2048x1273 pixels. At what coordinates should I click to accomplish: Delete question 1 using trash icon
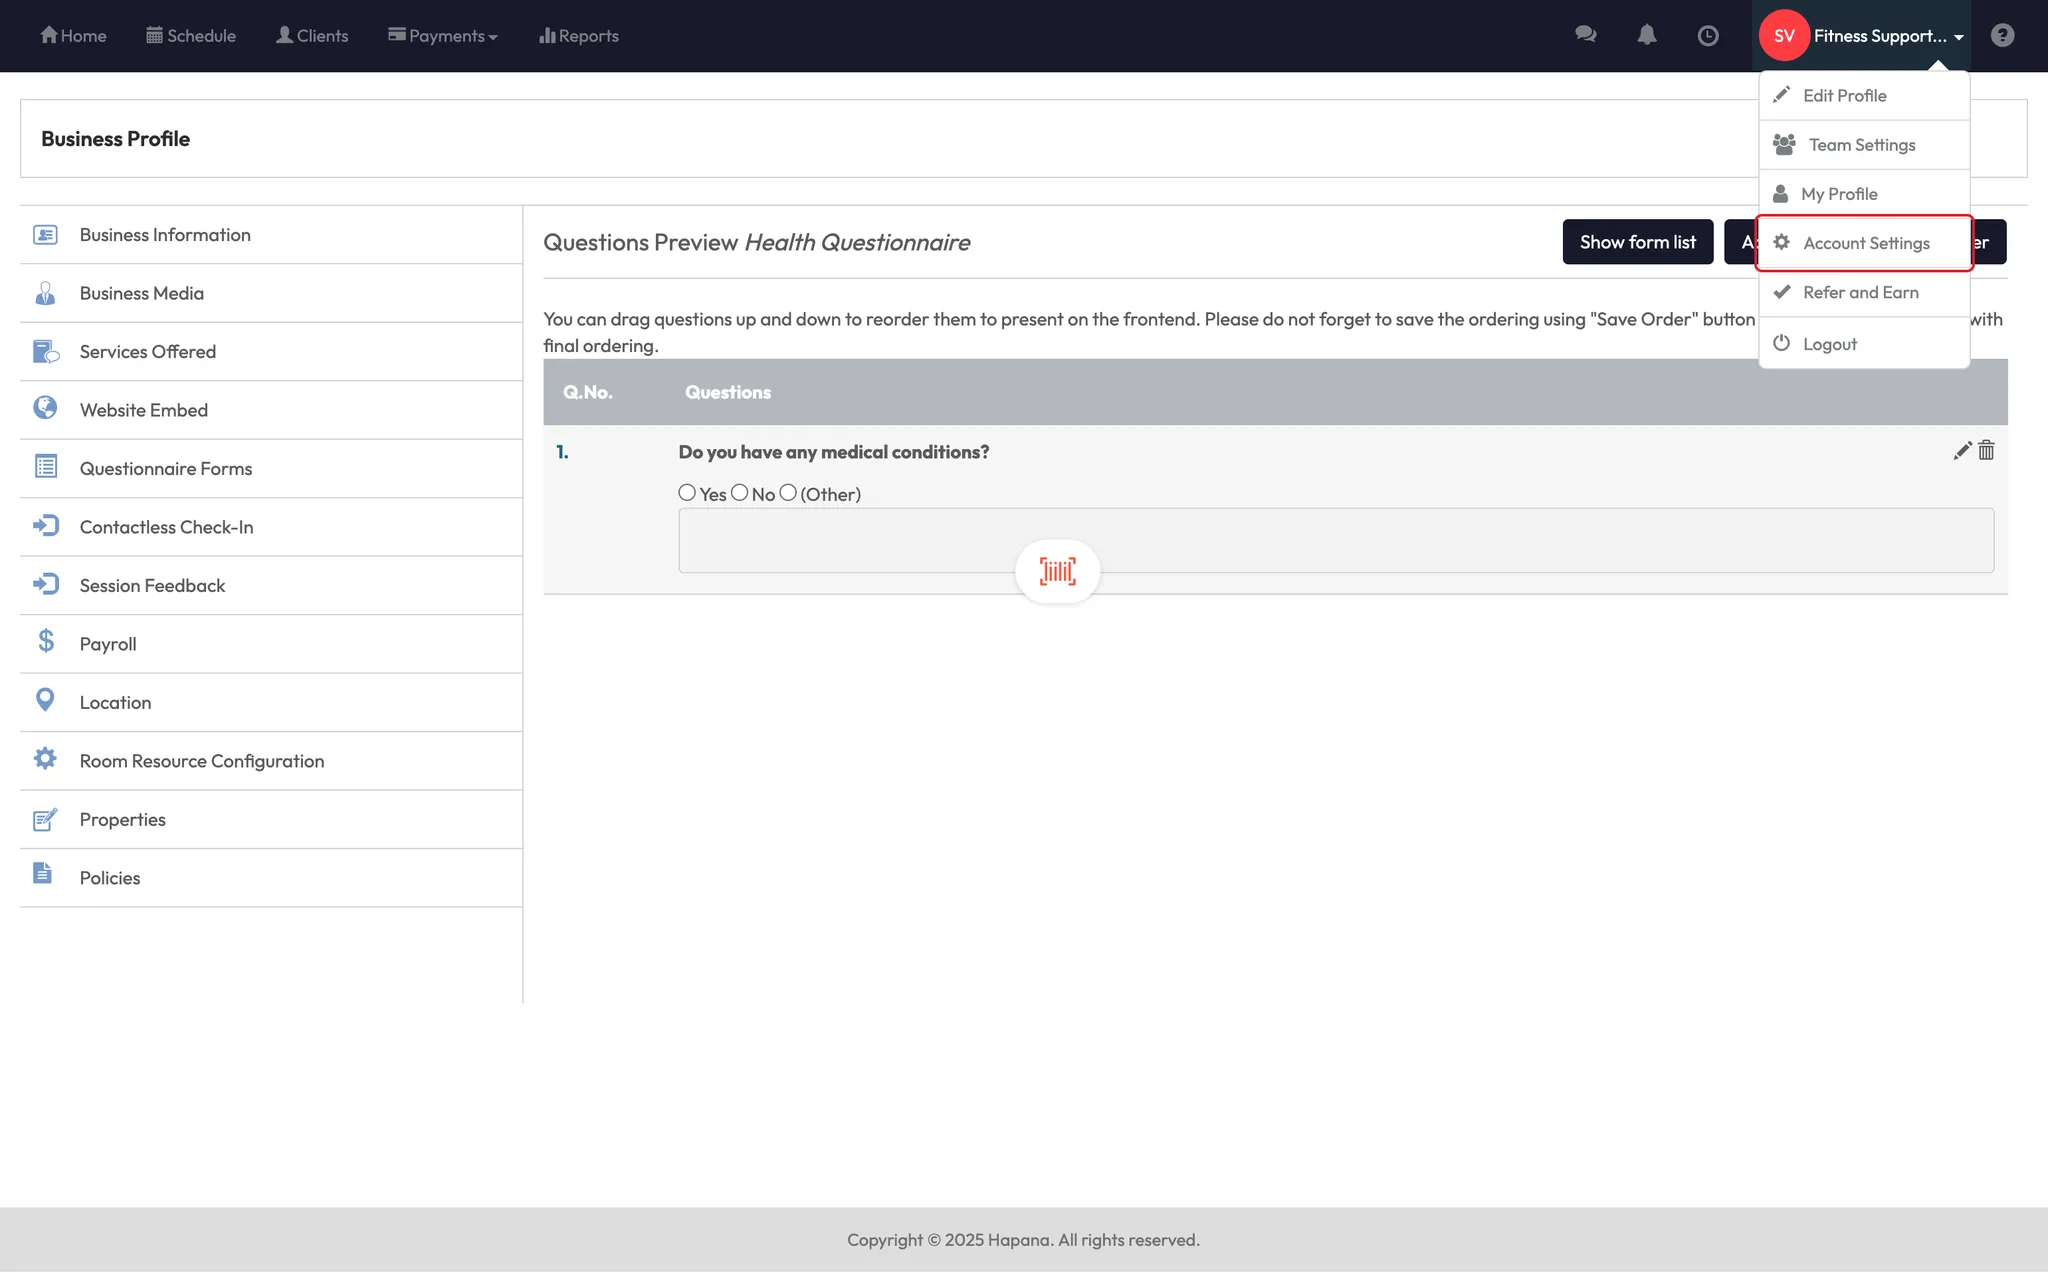click(1987, 451)
